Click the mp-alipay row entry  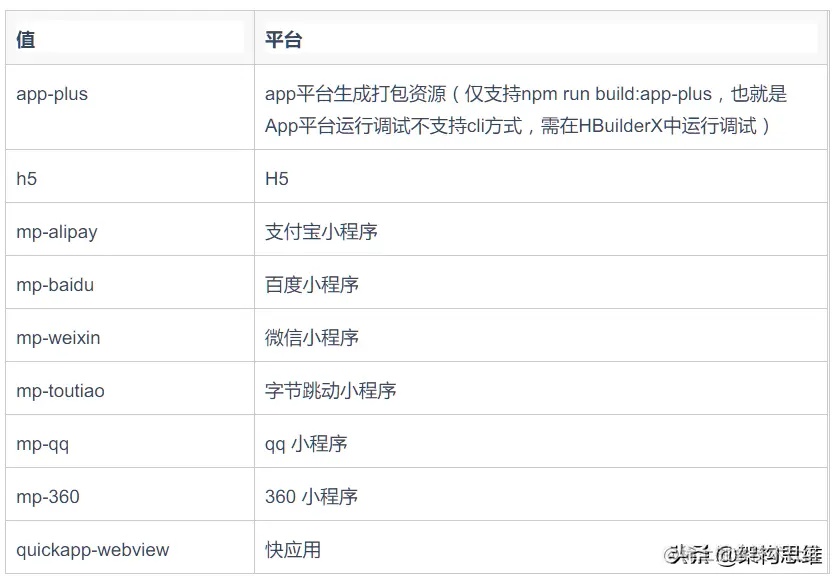55,231
